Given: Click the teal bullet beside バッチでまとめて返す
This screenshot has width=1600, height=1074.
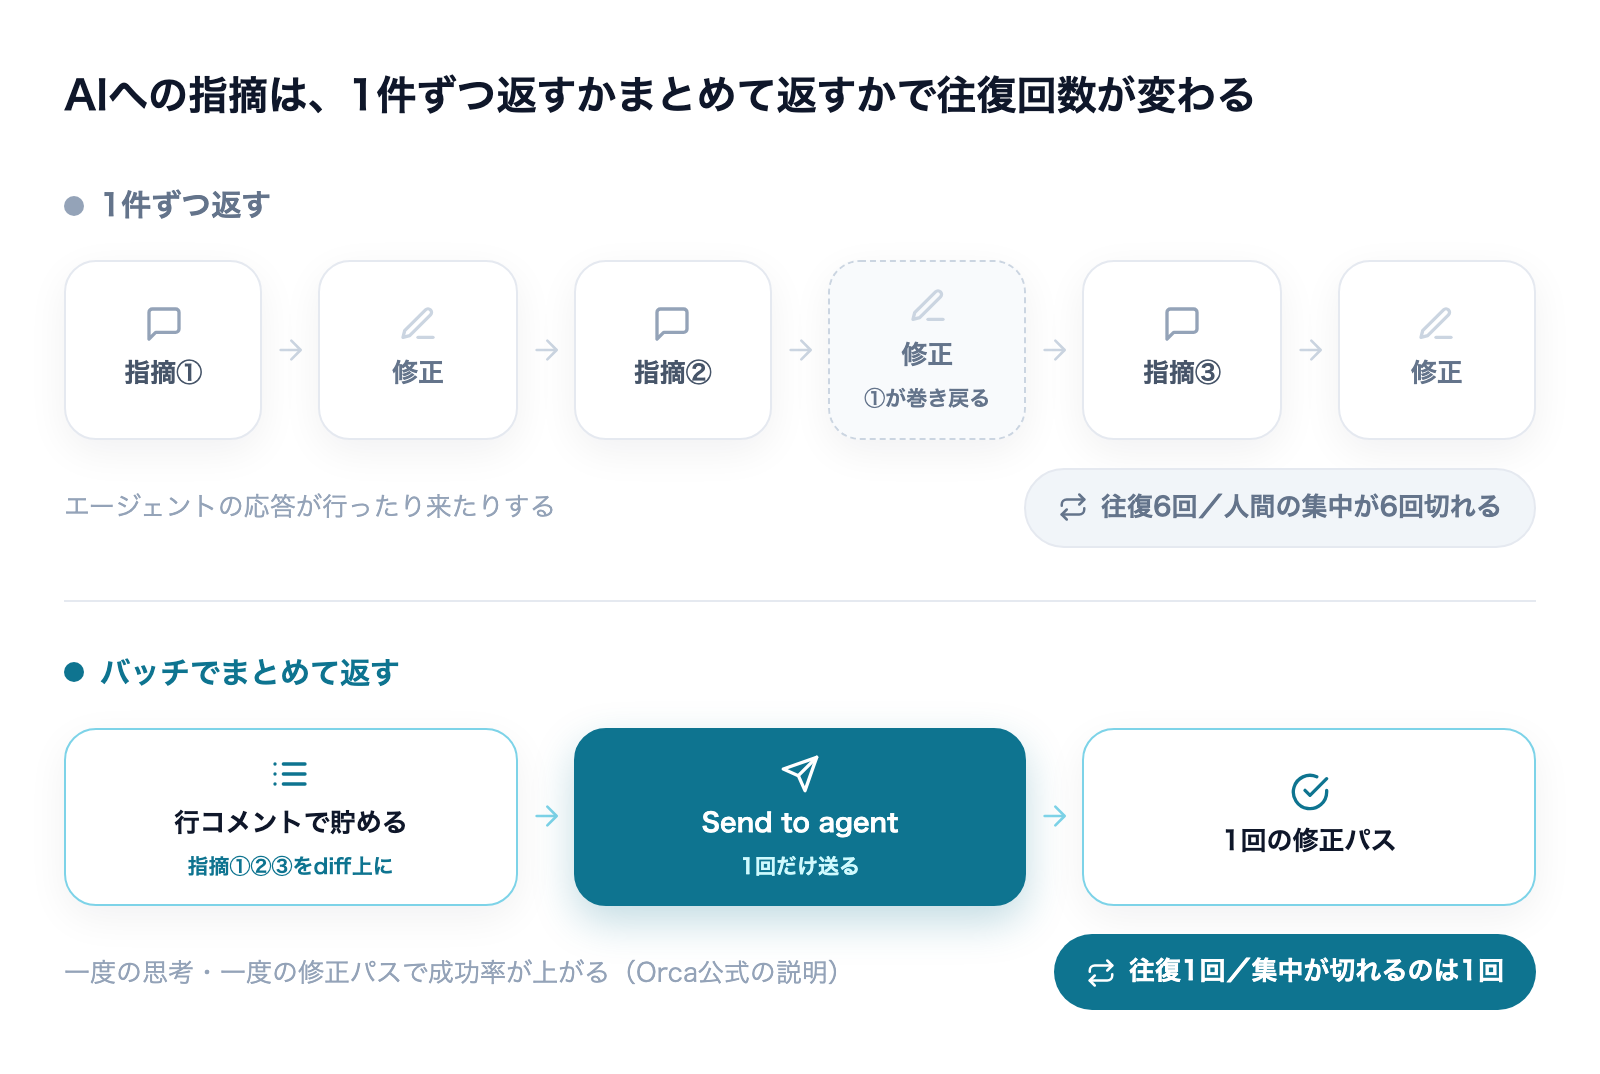Looking at the screenshot, I should click(x=74, y=672).
